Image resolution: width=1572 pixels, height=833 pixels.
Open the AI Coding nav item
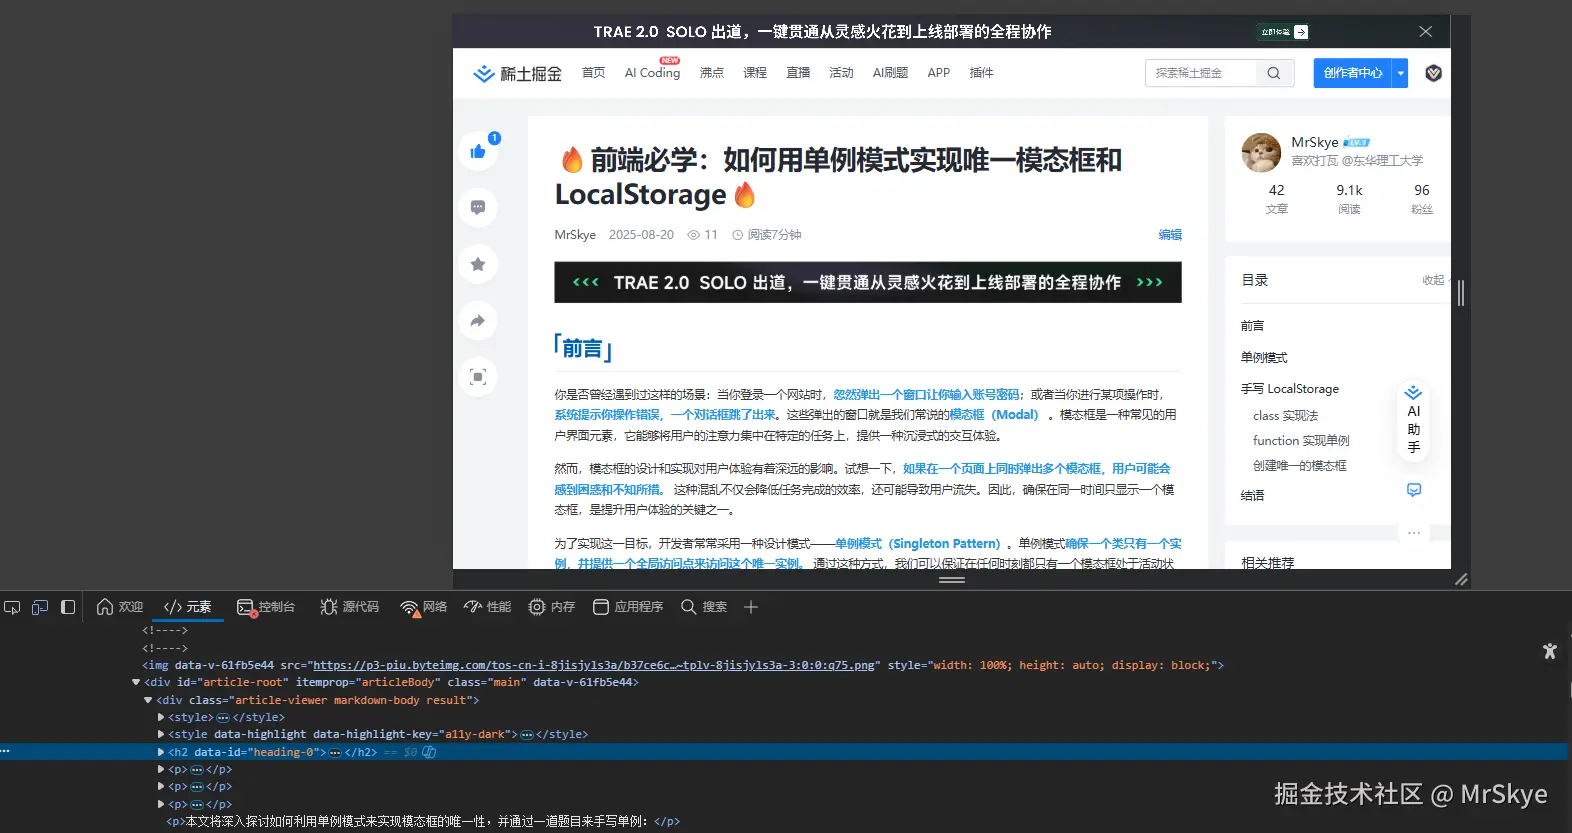pos(652,73)
